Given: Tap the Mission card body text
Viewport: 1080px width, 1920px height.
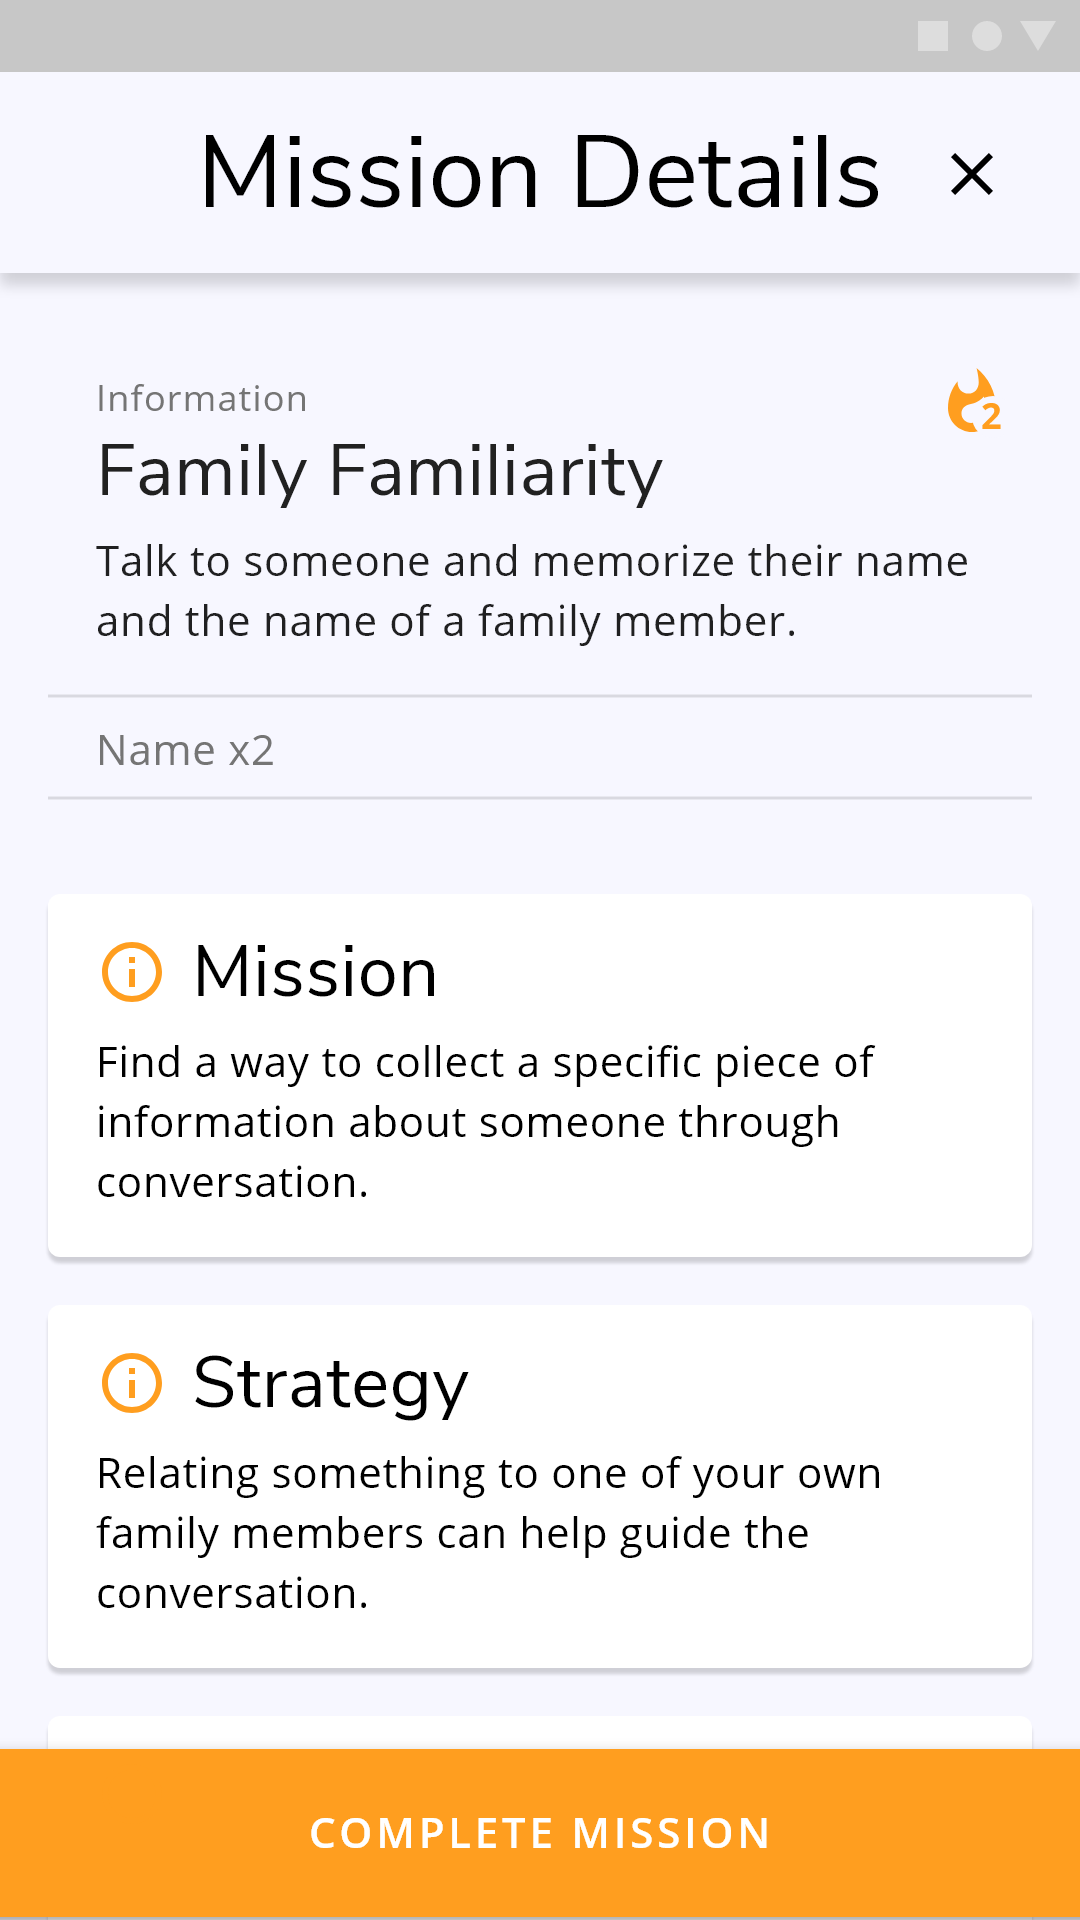Looking at the screenshot, I should [x=485, y=1122].
